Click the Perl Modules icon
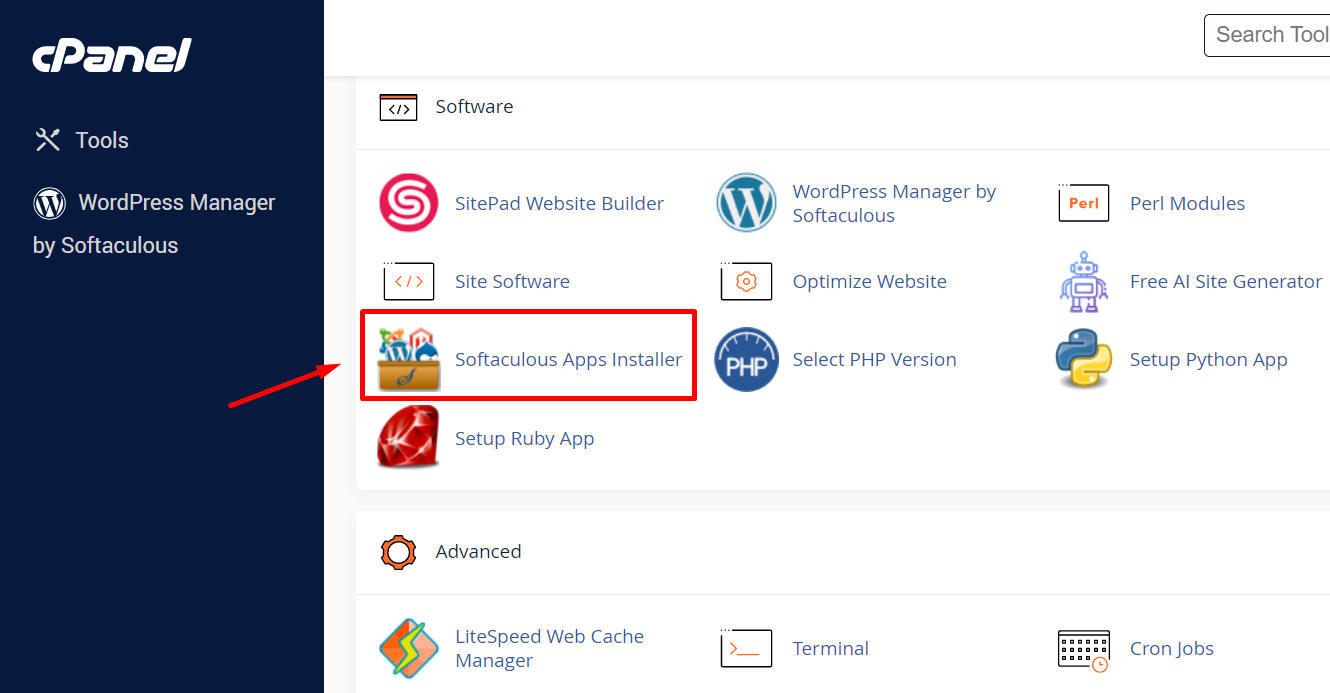Viewport: 1330px width, 693px height. 1083,203
